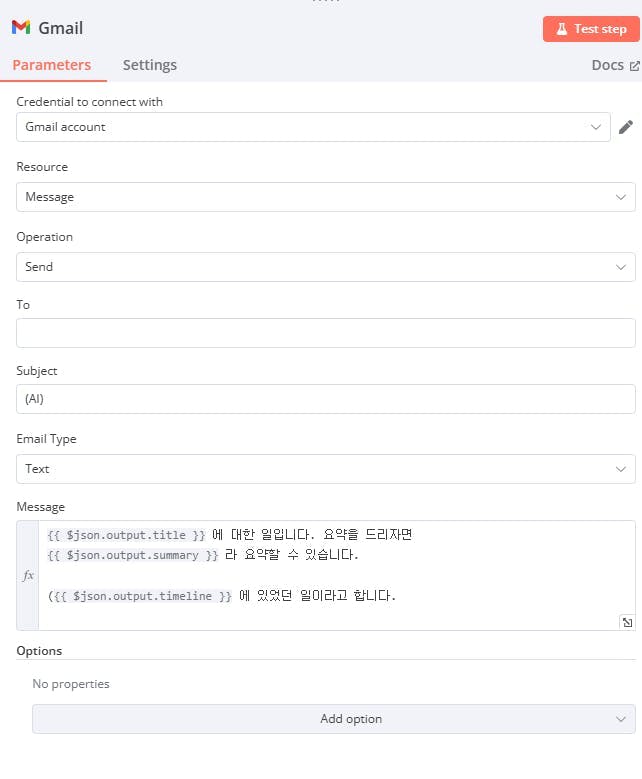
Task: Switch to the Settings tab
Action: tap(149, 65)
